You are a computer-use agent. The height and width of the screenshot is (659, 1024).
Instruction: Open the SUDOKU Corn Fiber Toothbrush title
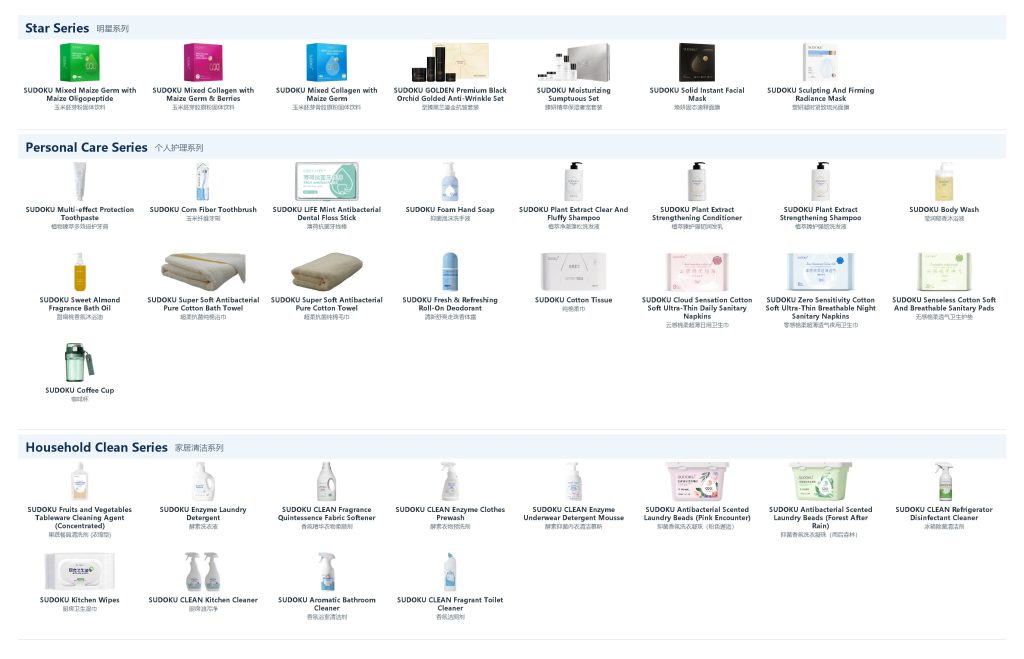click(x=203, y=210)
